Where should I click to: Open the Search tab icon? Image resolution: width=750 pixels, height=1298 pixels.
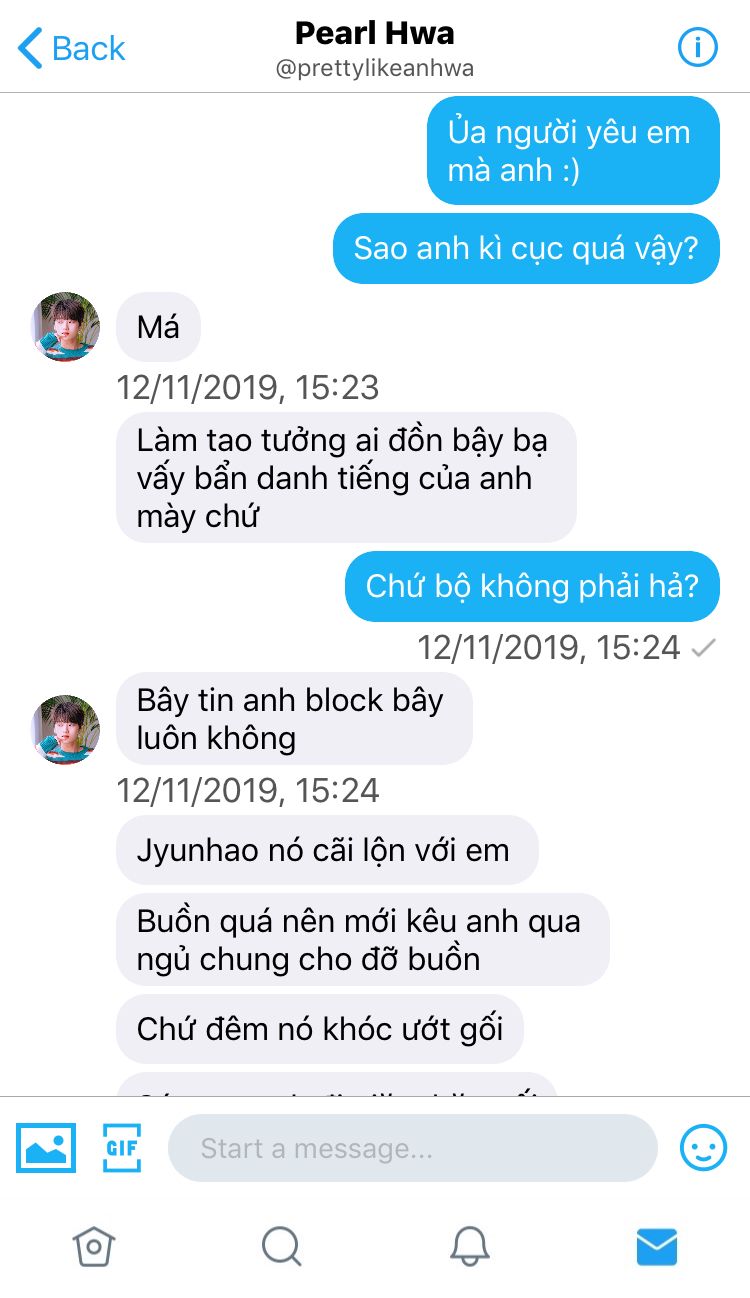tap(281, 1246)
